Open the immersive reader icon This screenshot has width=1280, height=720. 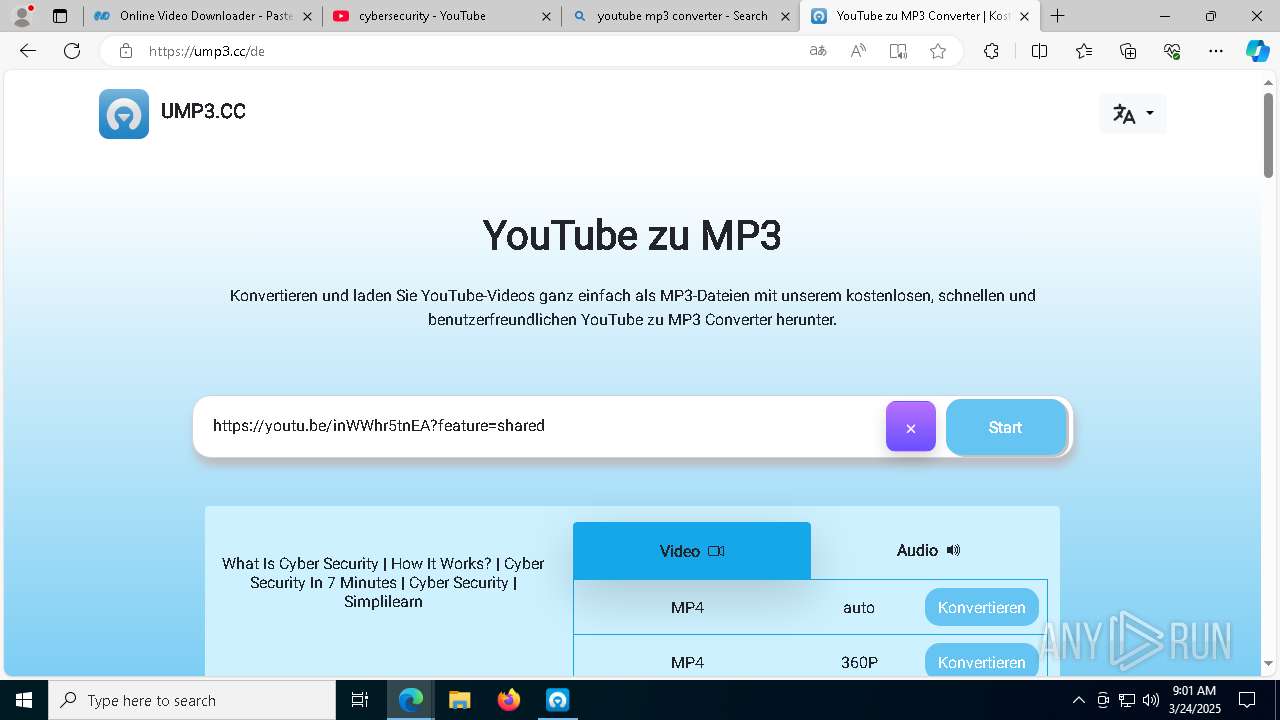click(898, 51)
